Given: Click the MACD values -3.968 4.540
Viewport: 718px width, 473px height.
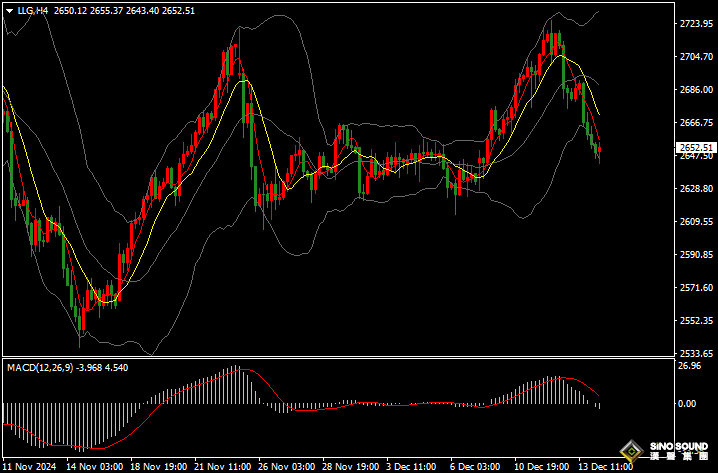Looking at the screenshot, I should point(102,368).
